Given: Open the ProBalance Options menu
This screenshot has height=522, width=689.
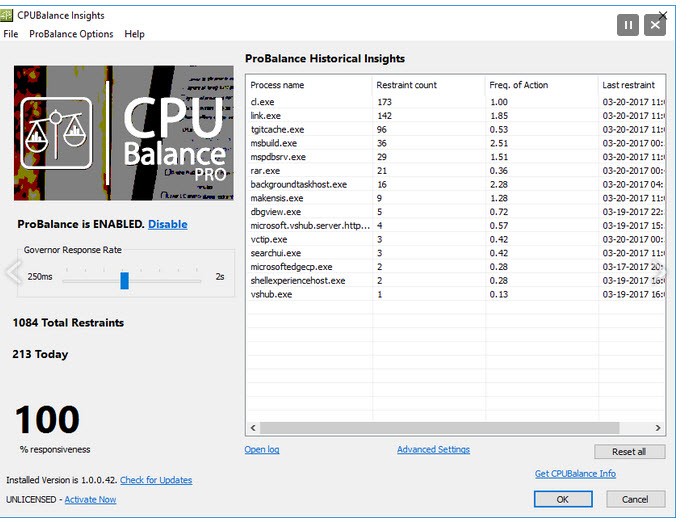Looking at the screenshot, I should 71,34.
